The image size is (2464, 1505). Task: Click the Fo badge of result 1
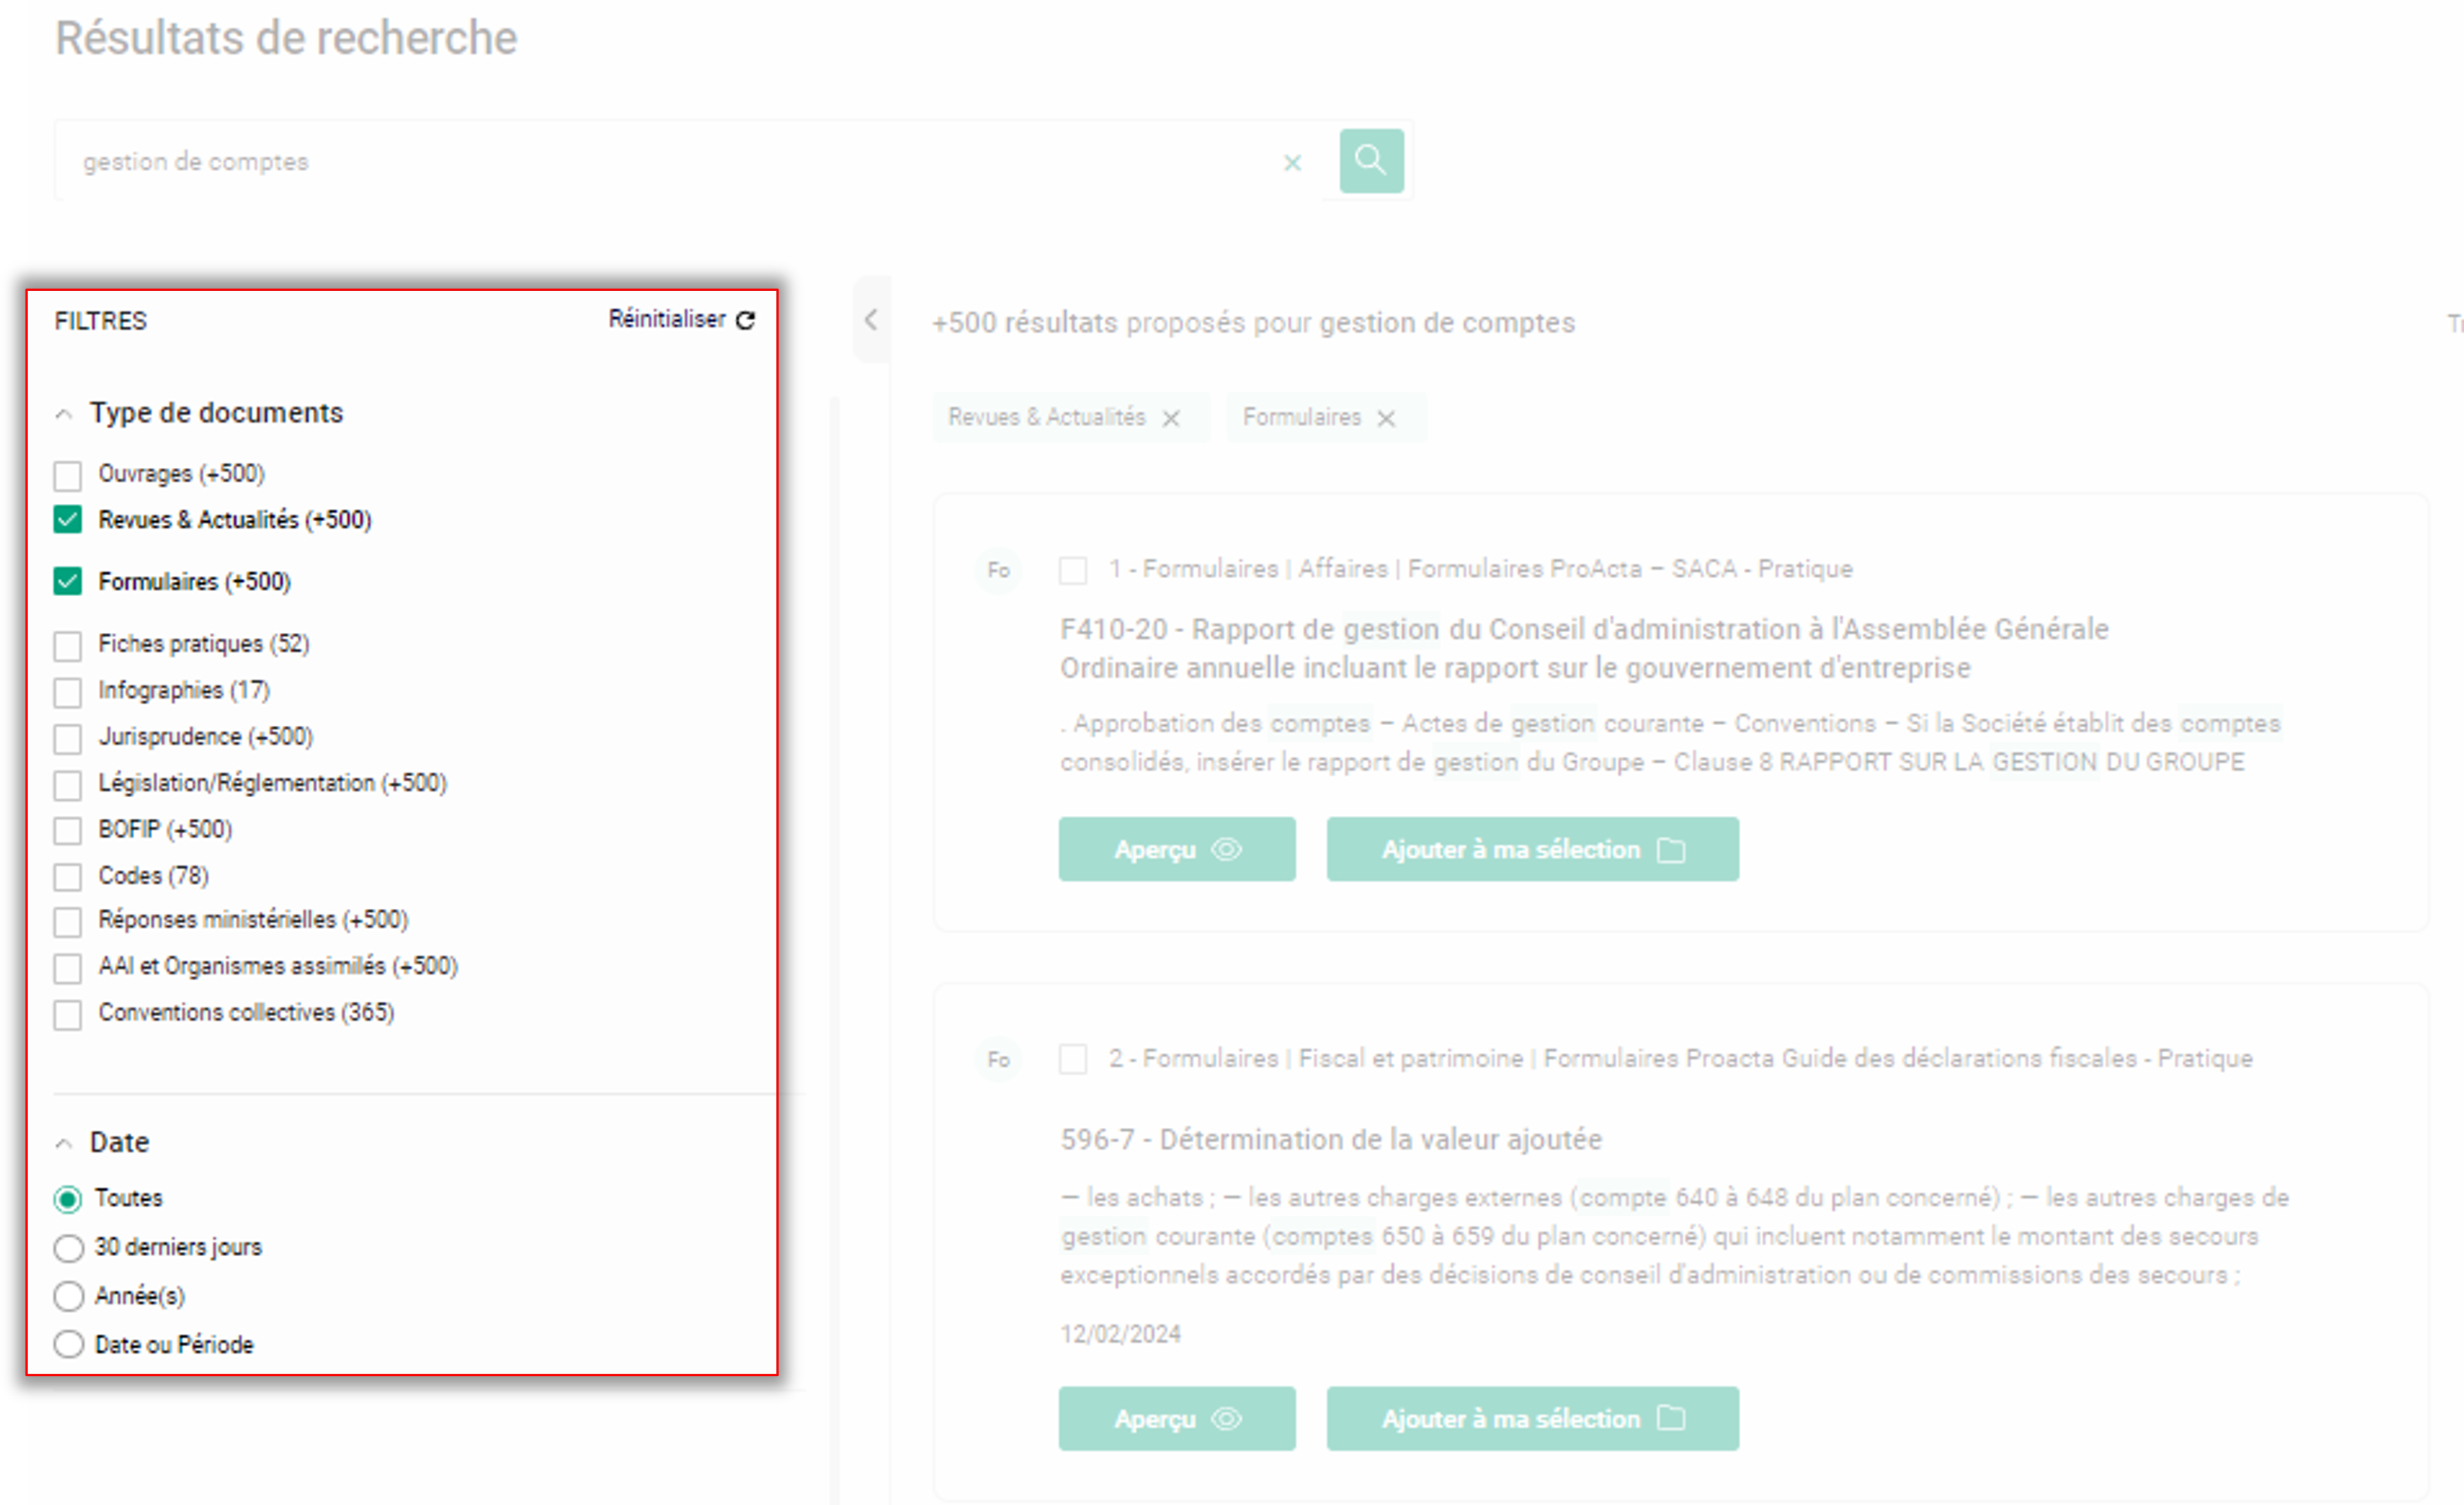pos(998,570)
